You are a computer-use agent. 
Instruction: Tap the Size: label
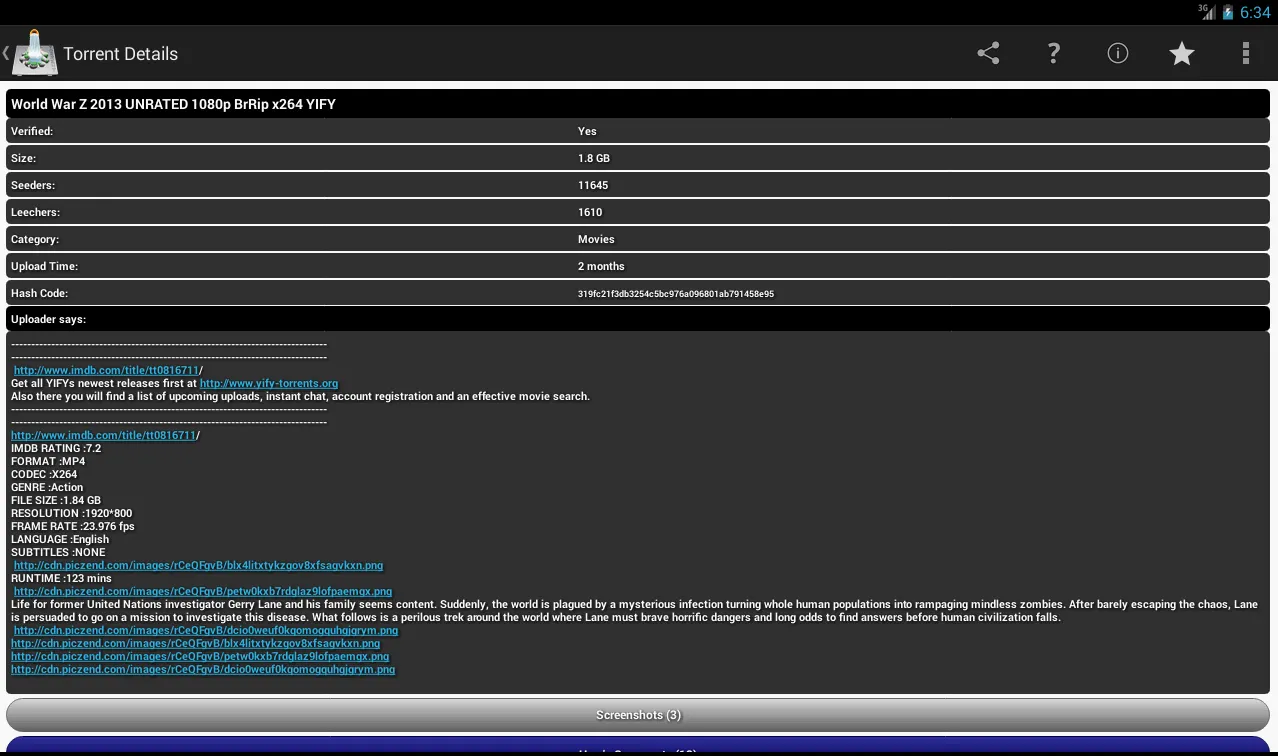pos(23,158)
